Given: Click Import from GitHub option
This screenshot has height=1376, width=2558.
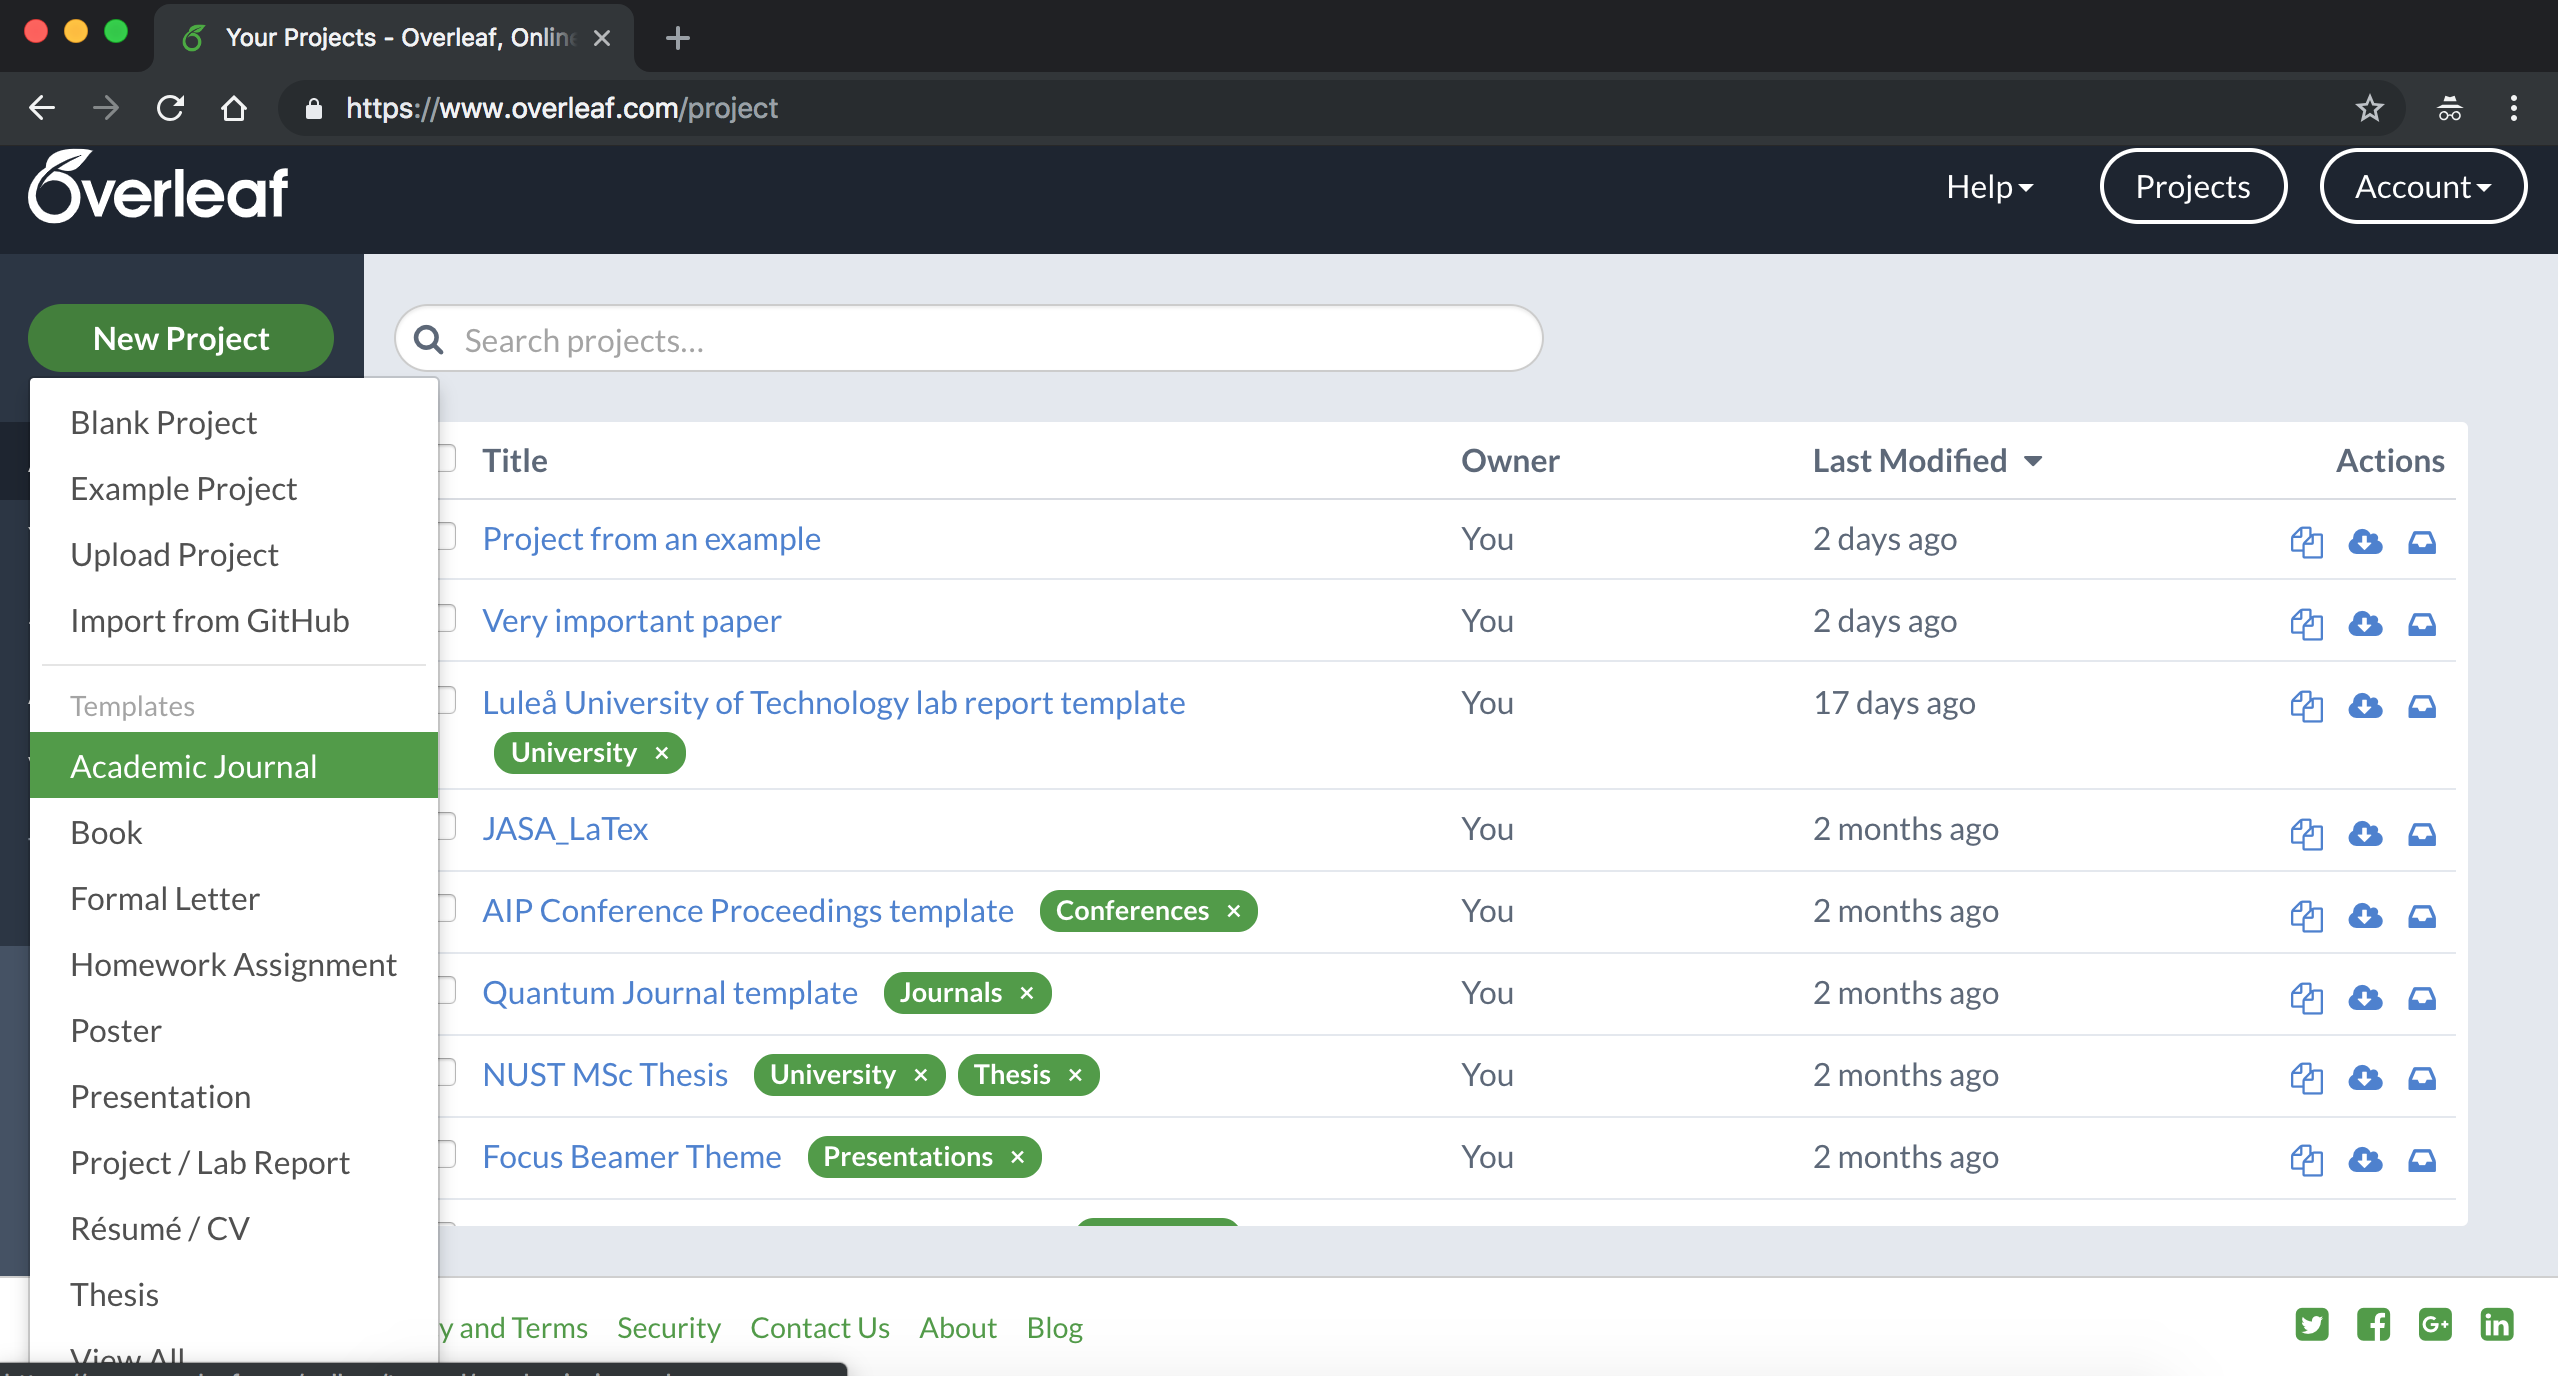Looking at the screenshot, I should click(x=208, y=620).
